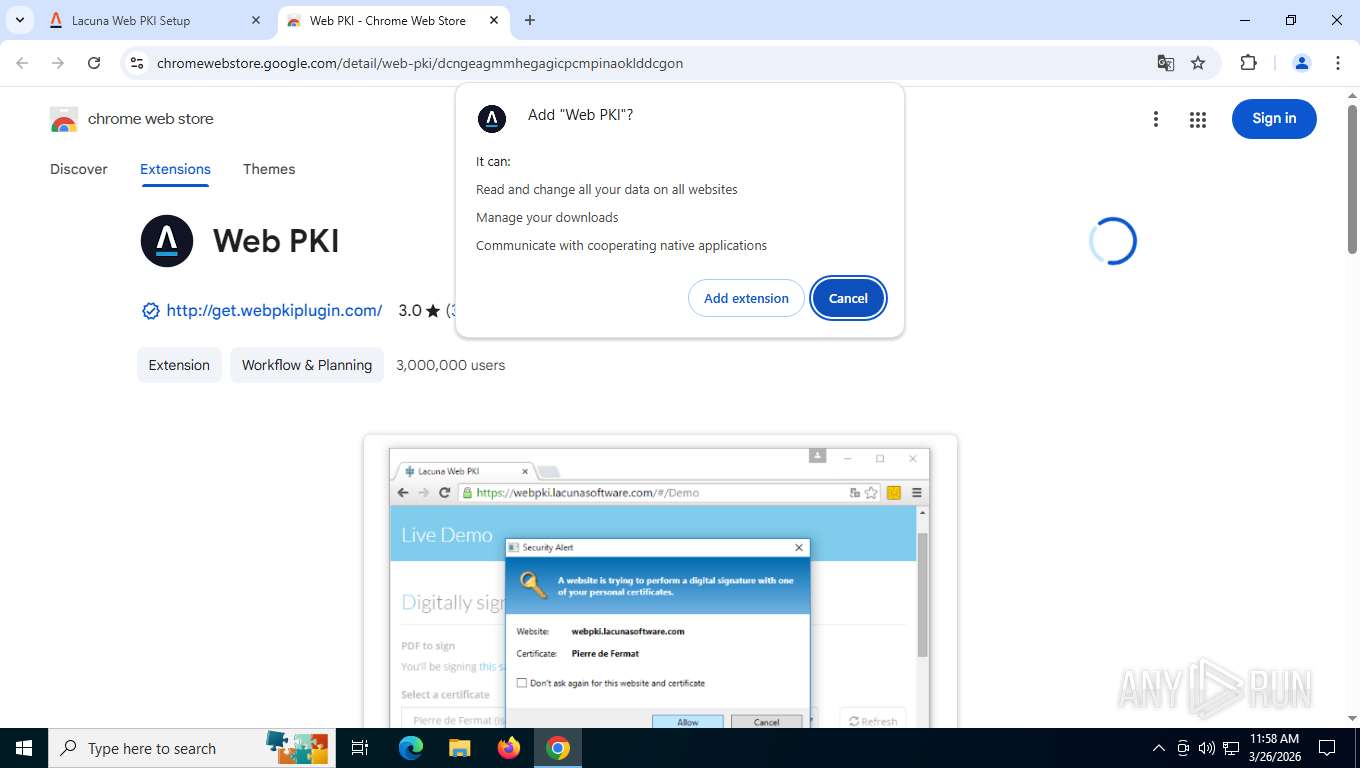Screen dimensions: 1360x768
Task: Open the get.webpkiplugin.com link
Action: [x=274, y=310]
